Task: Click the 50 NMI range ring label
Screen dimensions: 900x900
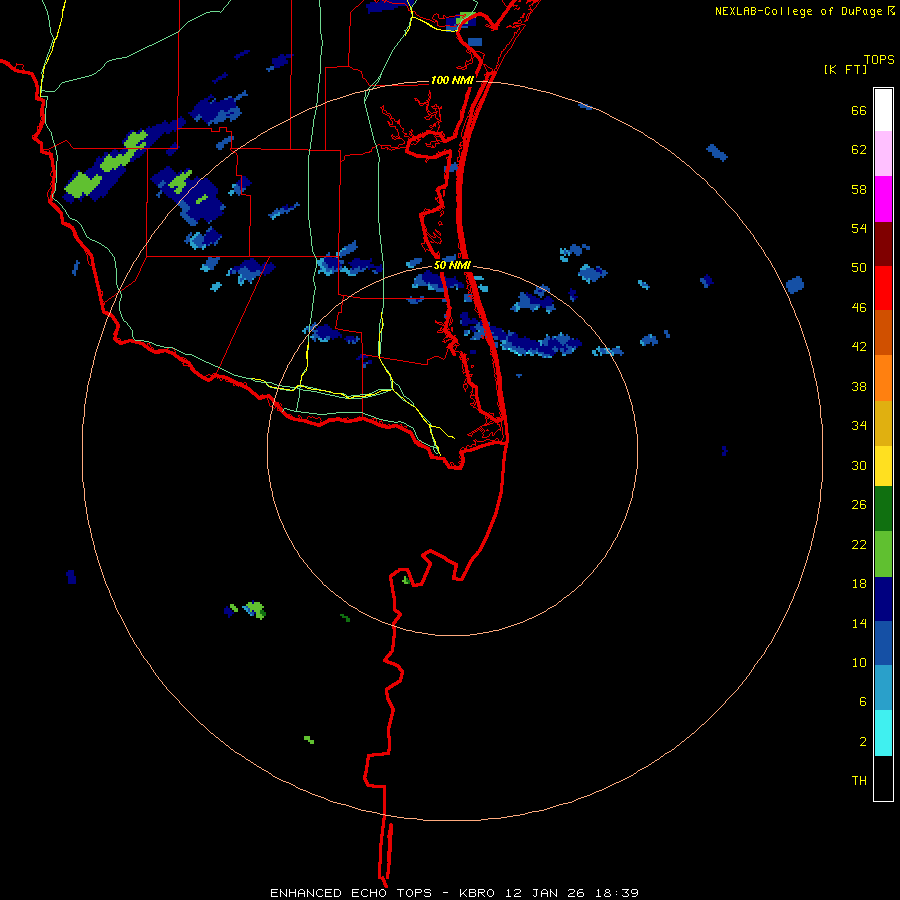Action: point(452,265)
